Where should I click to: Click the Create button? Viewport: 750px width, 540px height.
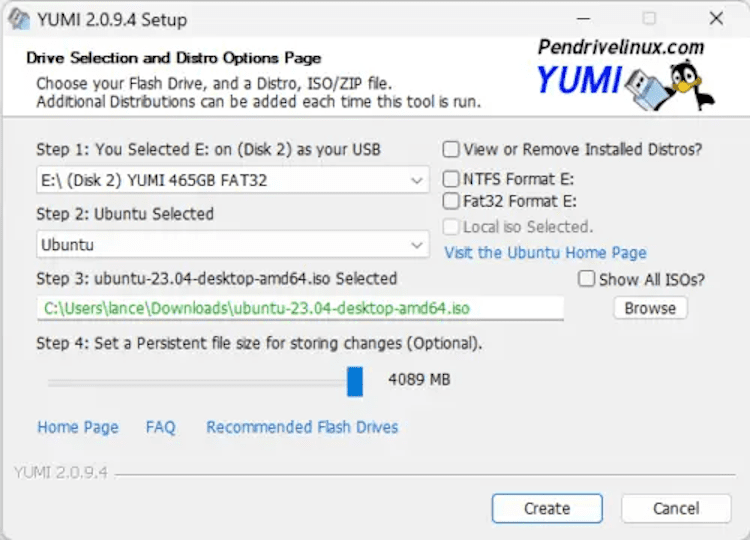(x=547, y=508)
